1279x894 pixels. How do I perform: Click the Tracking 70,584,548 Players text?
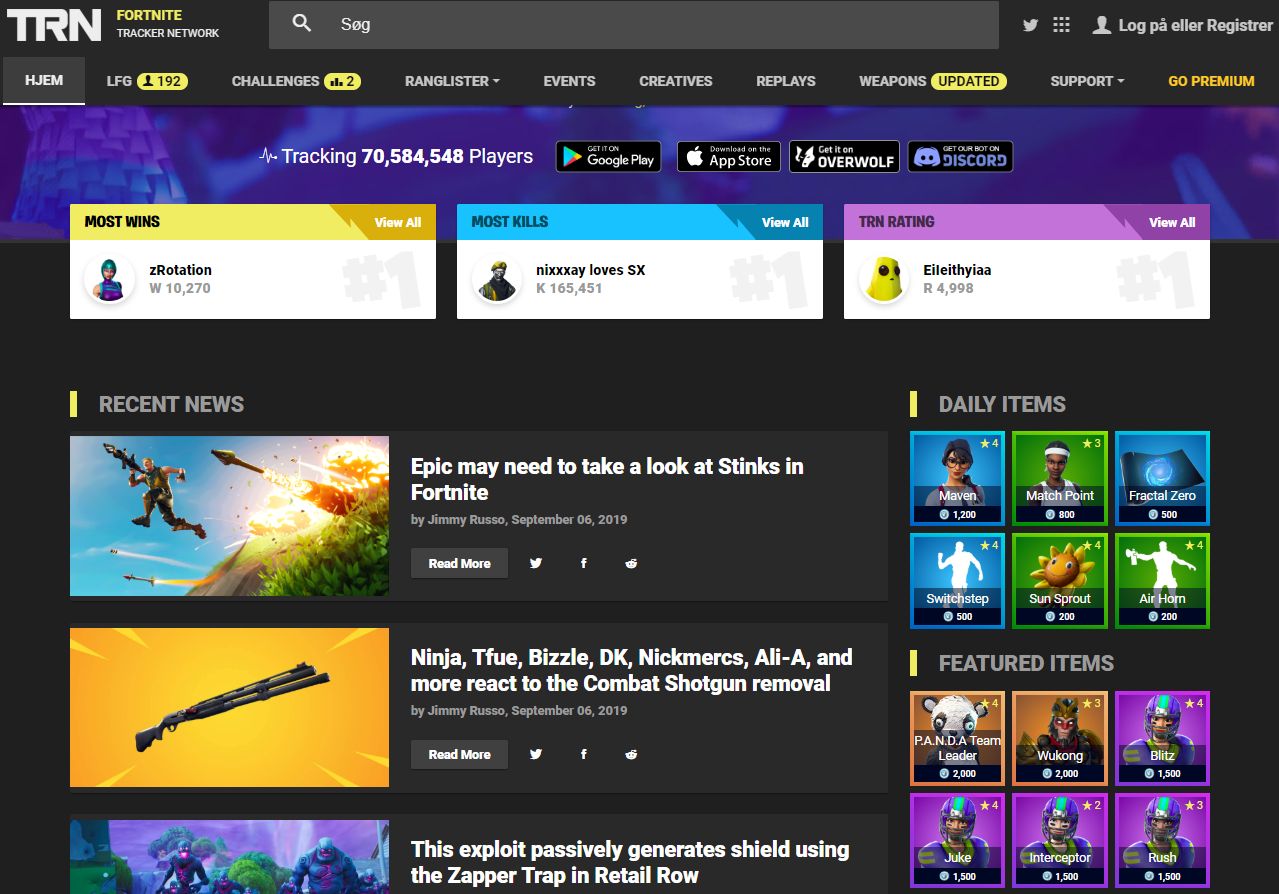point(407,156)
